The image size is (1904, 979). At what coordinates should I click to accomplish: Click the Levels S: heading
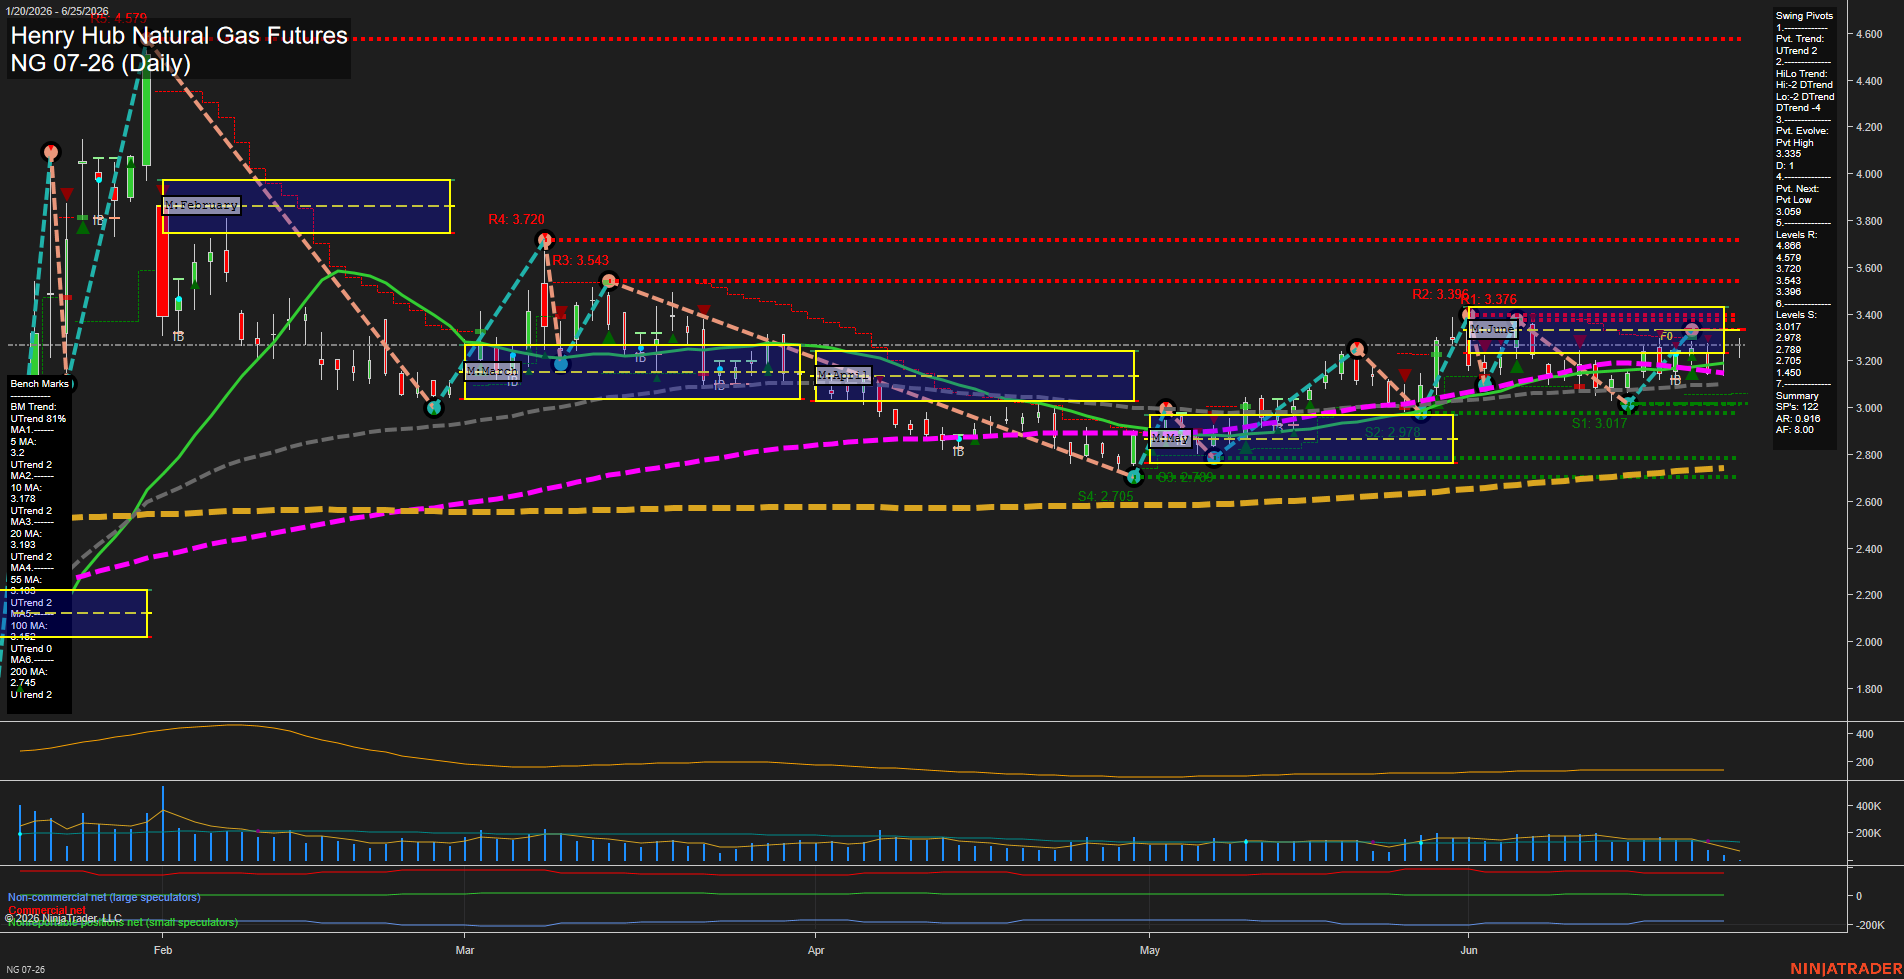pyautogui.click(x=1796, y=315)
